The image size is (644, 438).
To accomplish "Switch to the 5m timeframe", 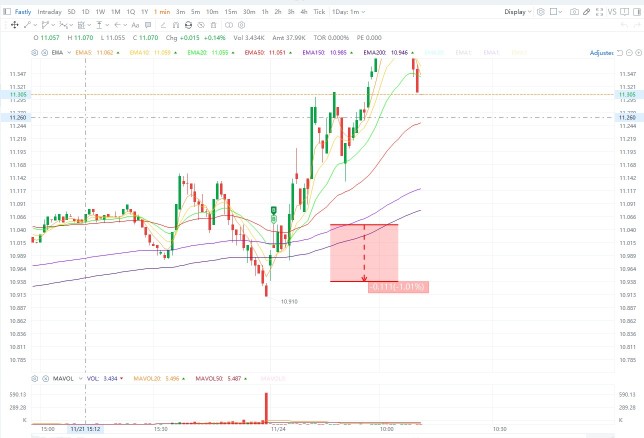I will [196, 12].
